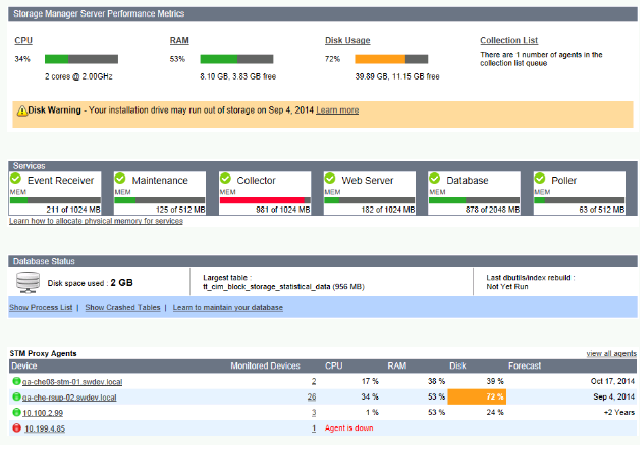Open monitored devices count 26 link

pos(312,397)
